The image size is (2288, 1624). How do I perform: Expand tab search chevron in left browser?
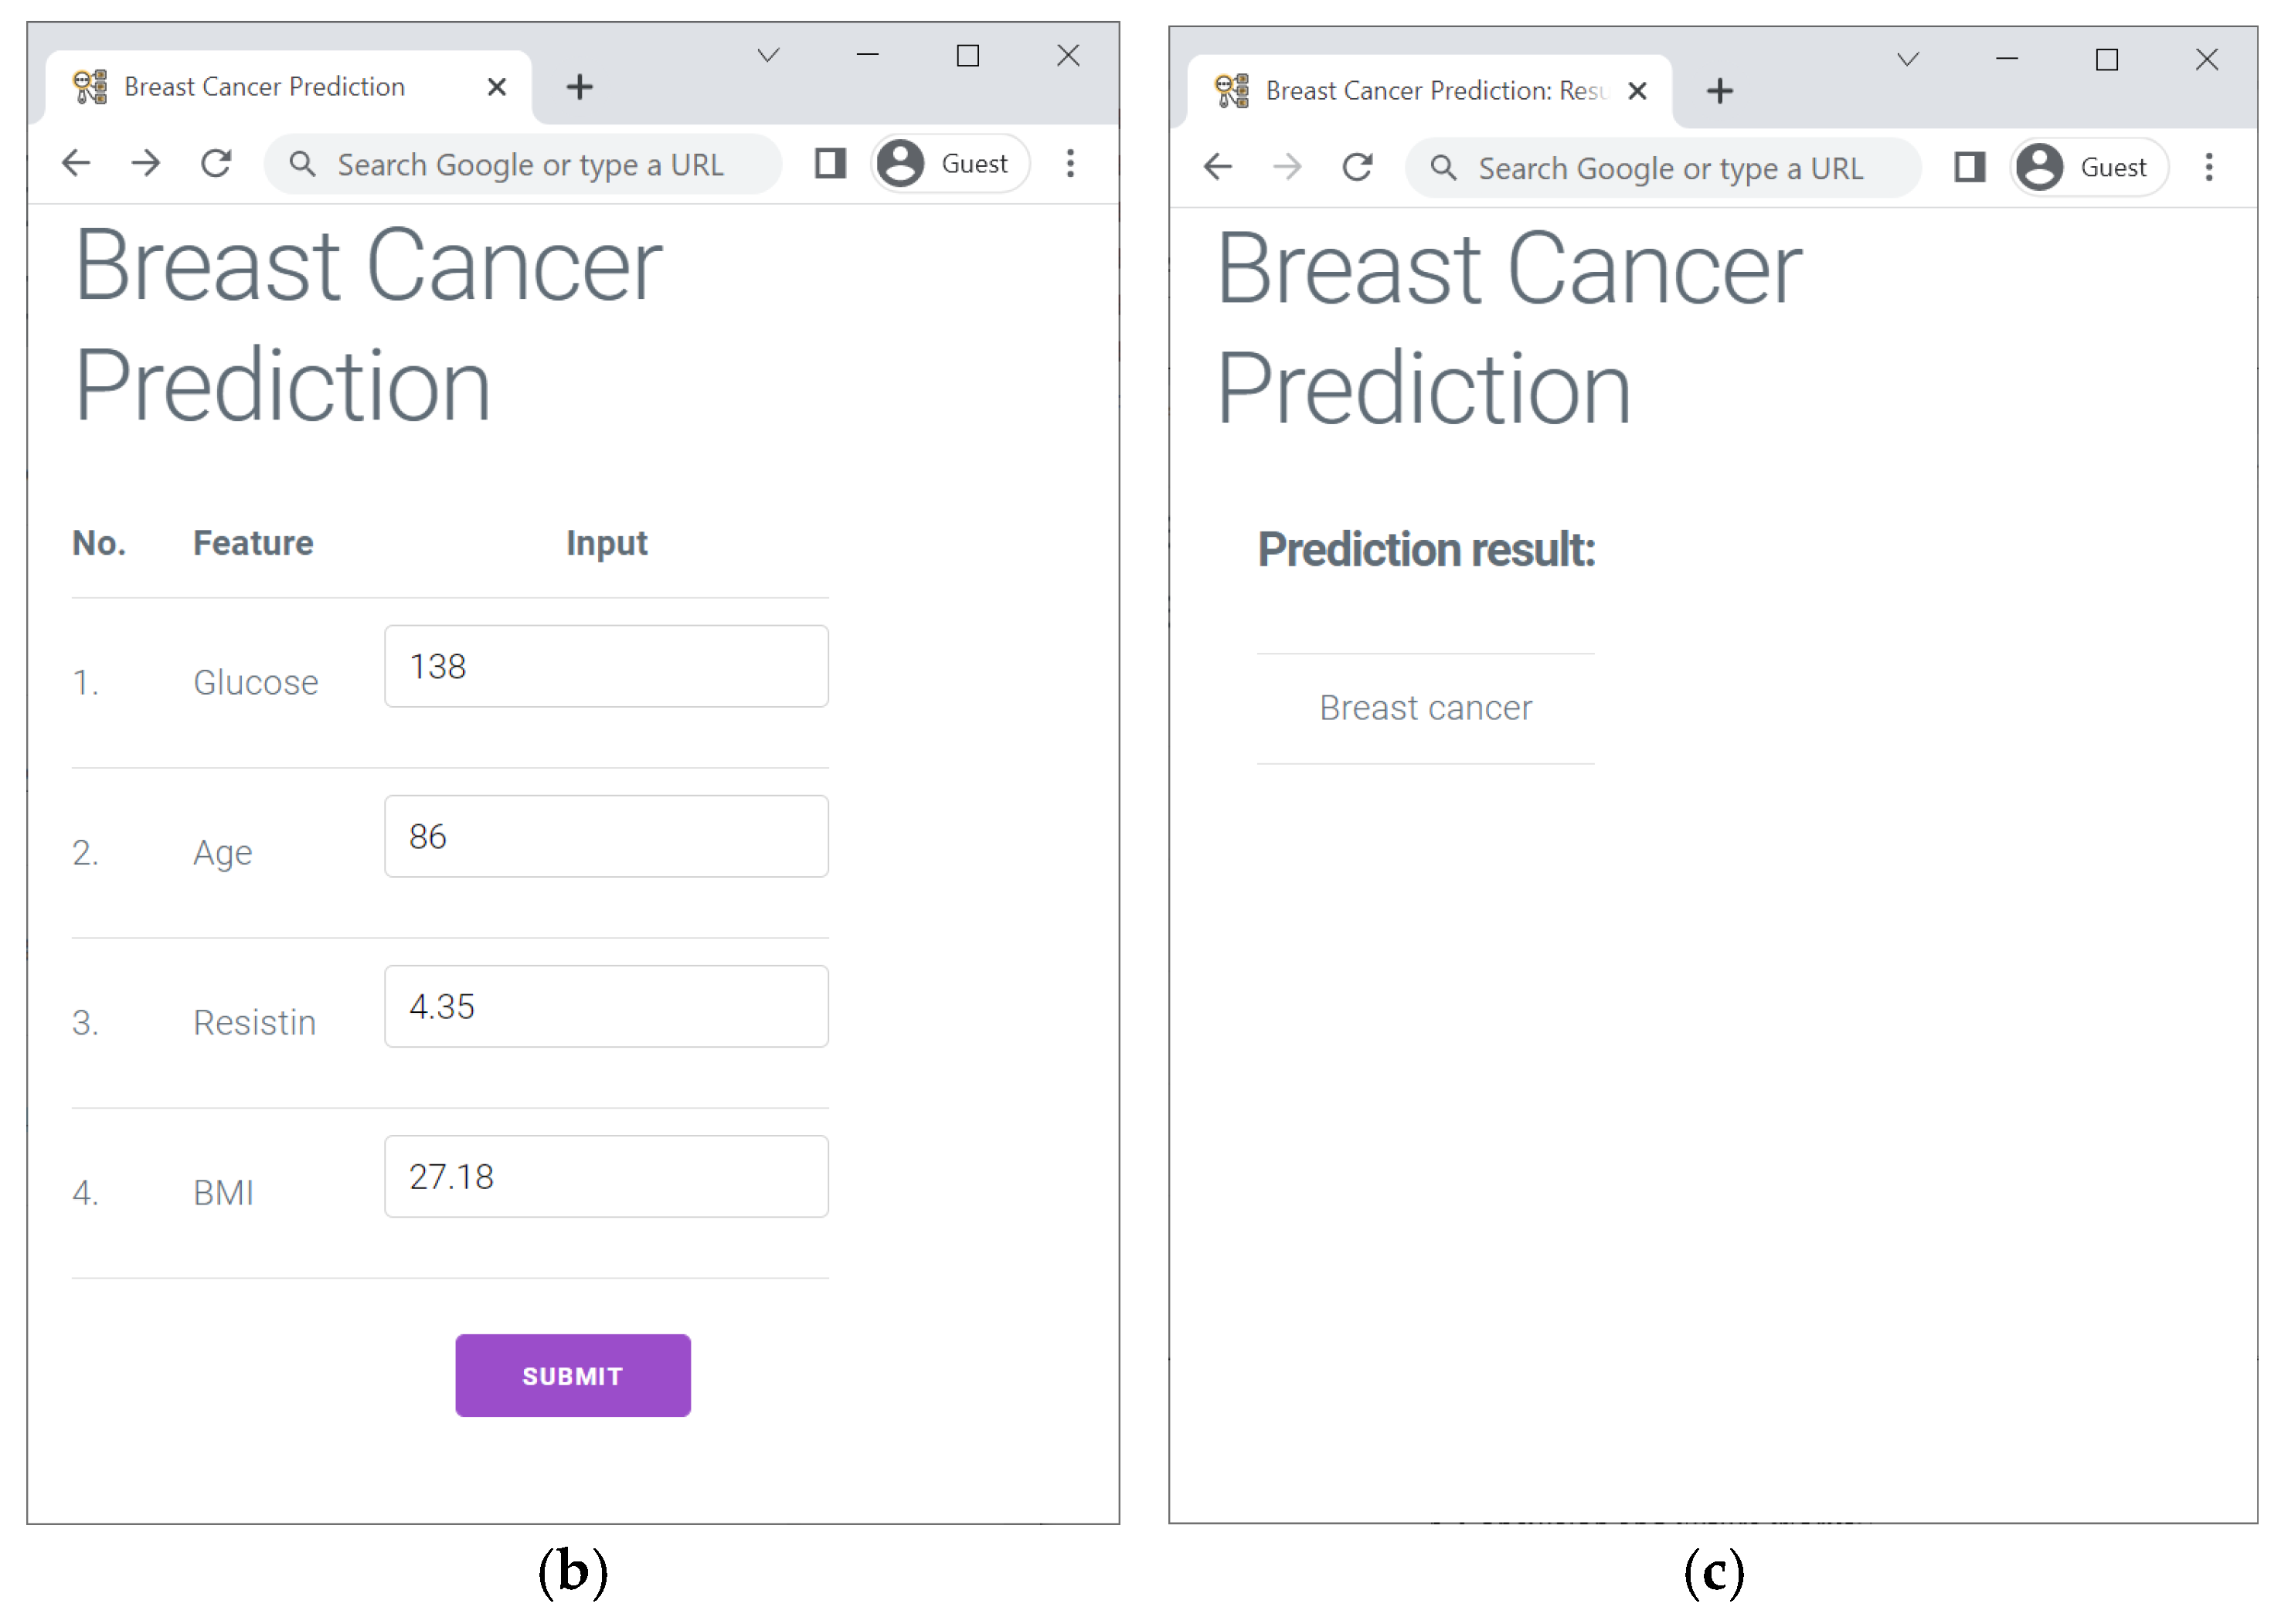768,55
